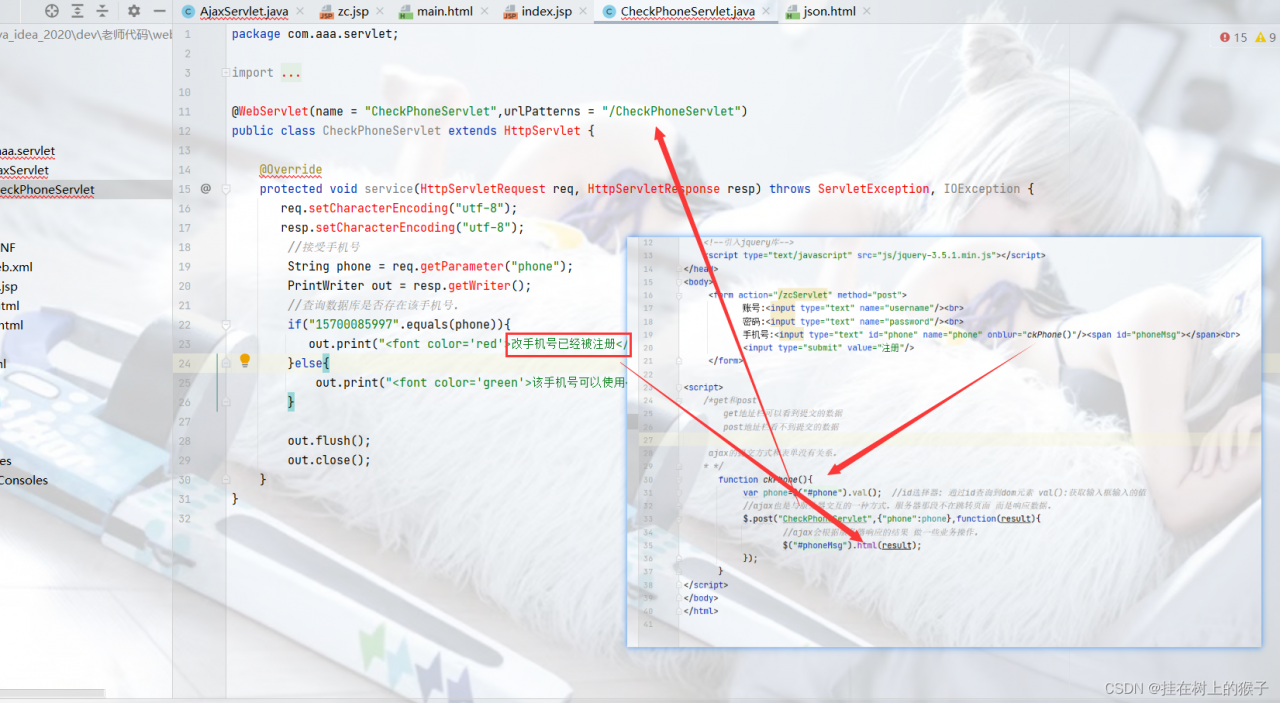Hide the Structure panel with minus icon
The image size is (1280, 703).
pos(159,11)
